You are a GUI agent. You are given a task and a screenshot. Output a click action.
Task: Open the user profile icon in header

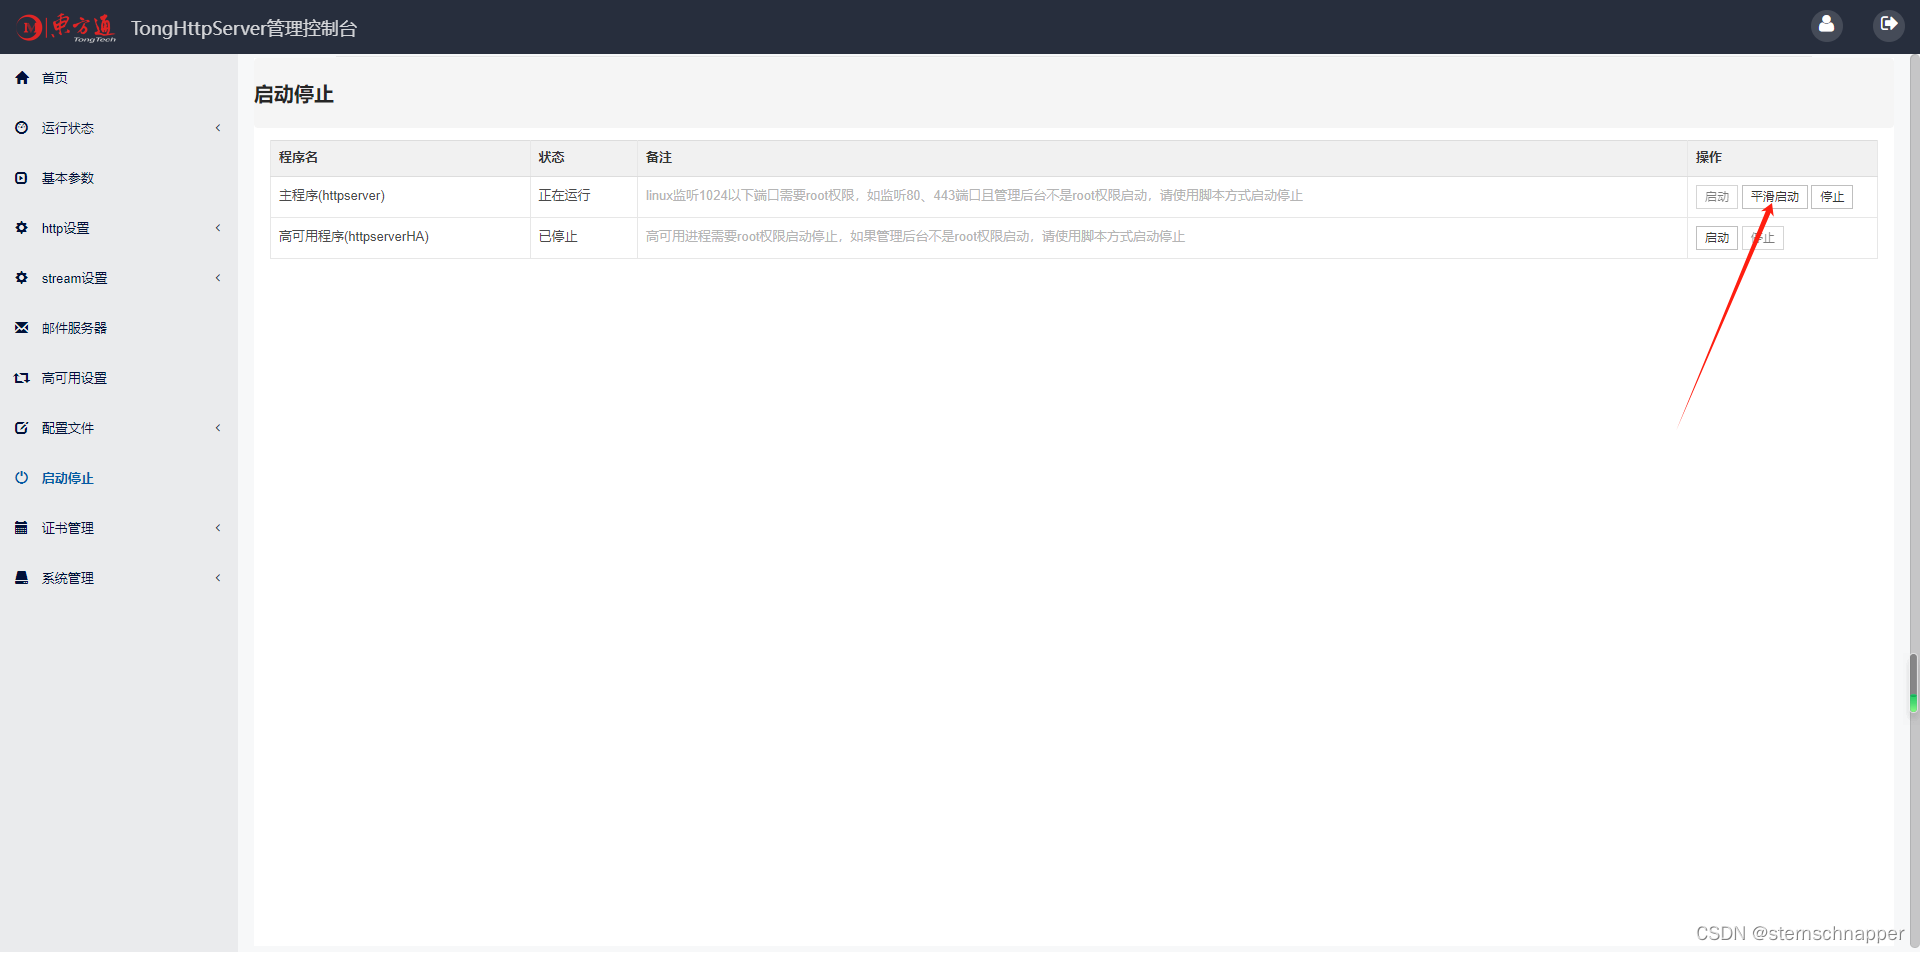click(x=1826, y=25)
